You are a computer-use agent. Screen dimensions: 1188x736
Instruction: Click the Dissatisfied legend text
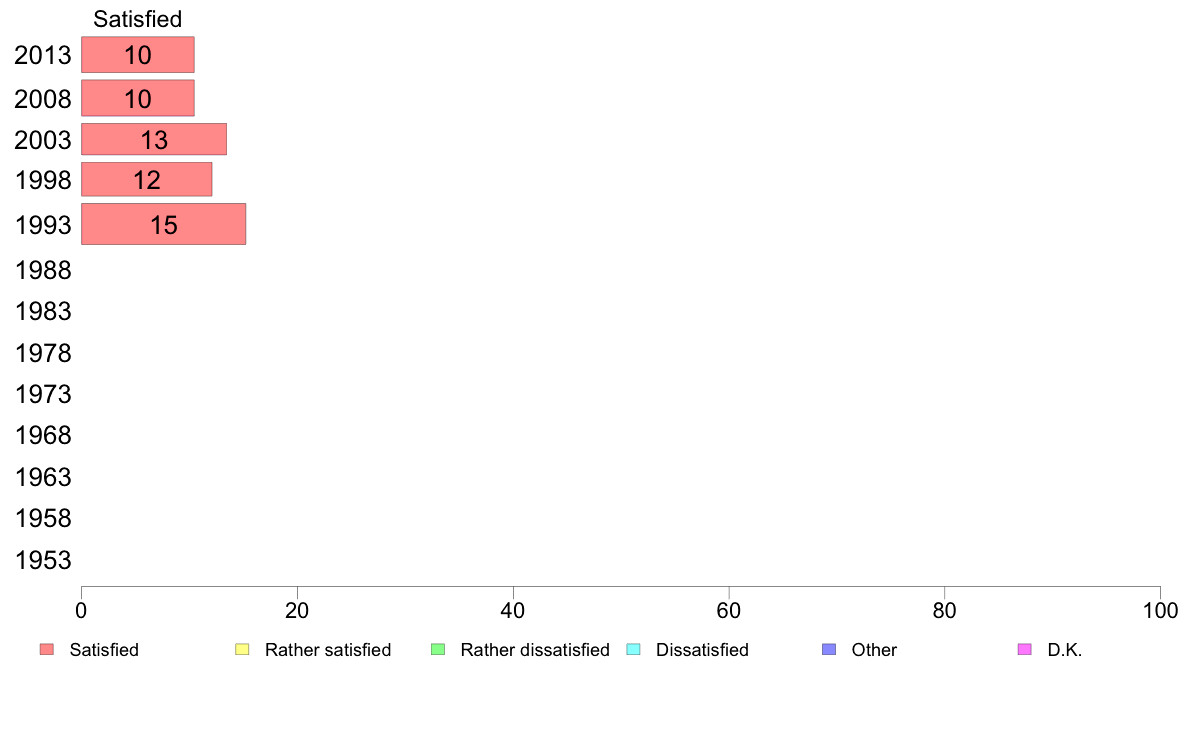702,650
